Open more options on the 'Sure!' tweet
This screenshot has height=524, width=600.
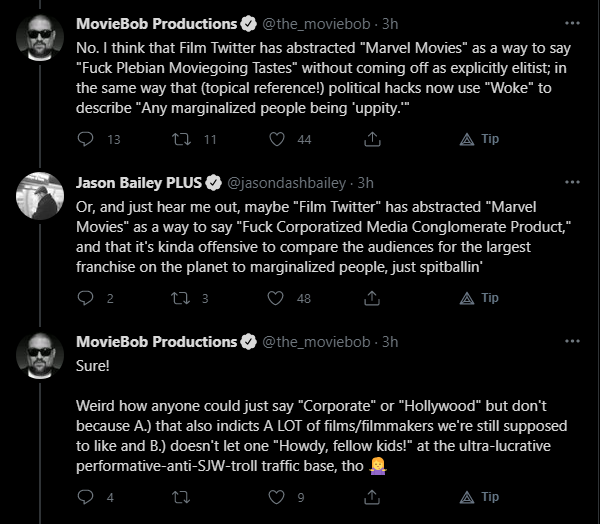coord(572,341)
